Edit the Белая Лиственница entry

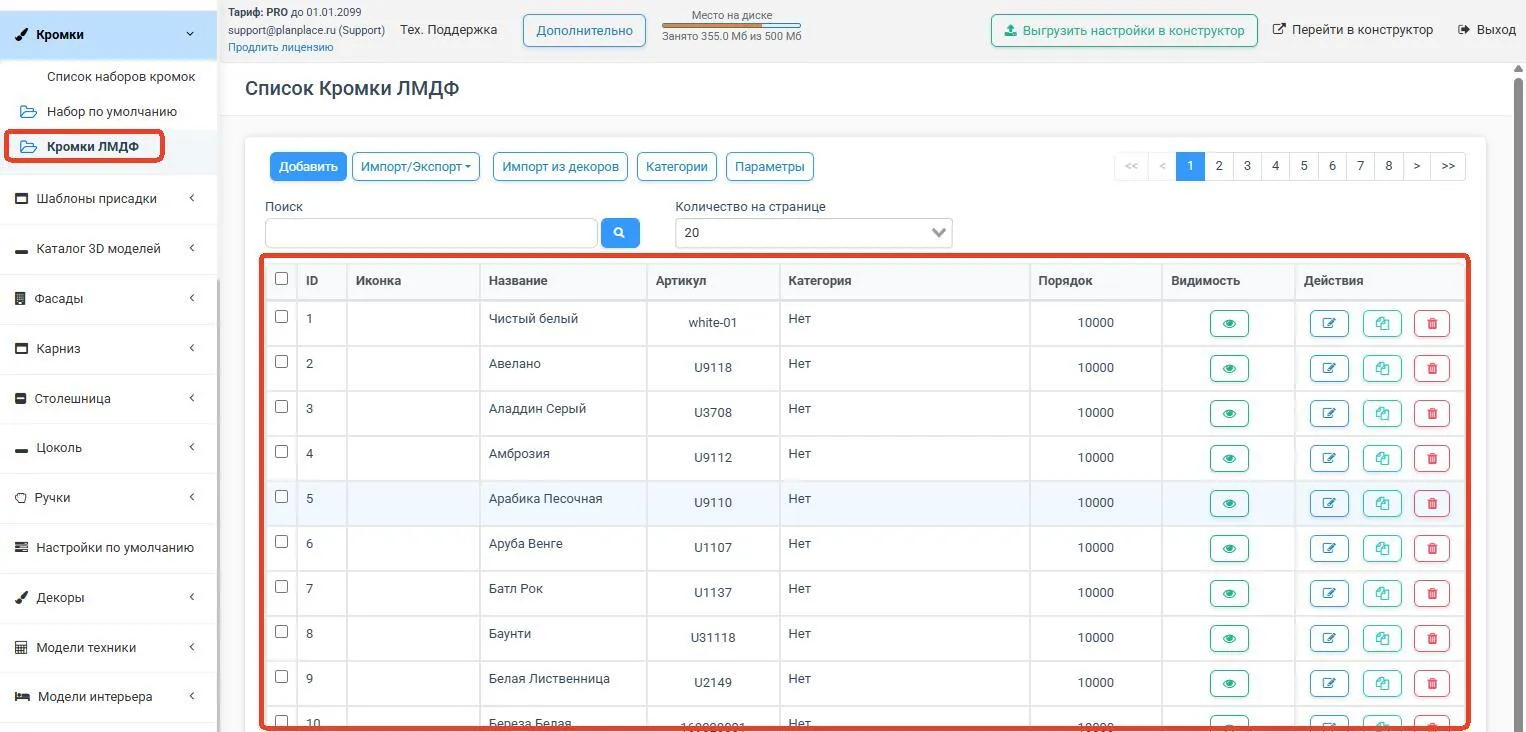click(1329, 683)
